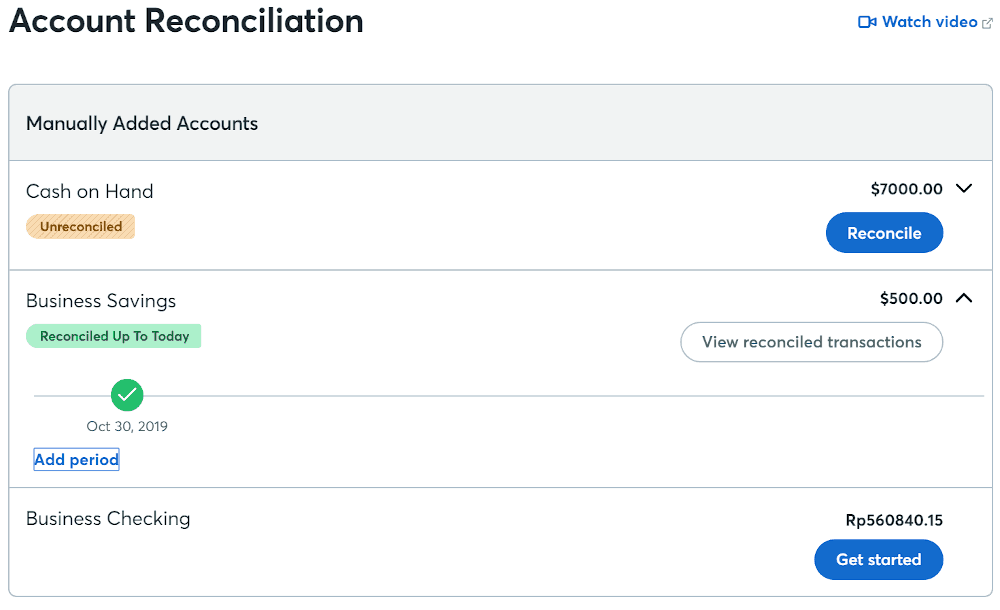Click the video camera icon

click(x=867, y=22)
